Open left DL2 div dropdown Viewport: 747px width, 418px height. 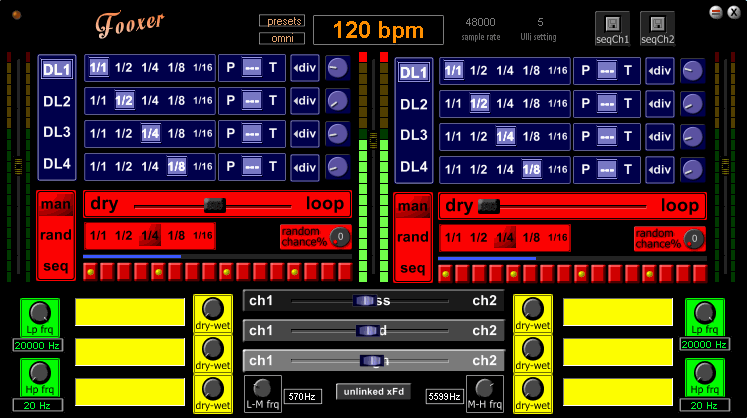click(304, 101)
